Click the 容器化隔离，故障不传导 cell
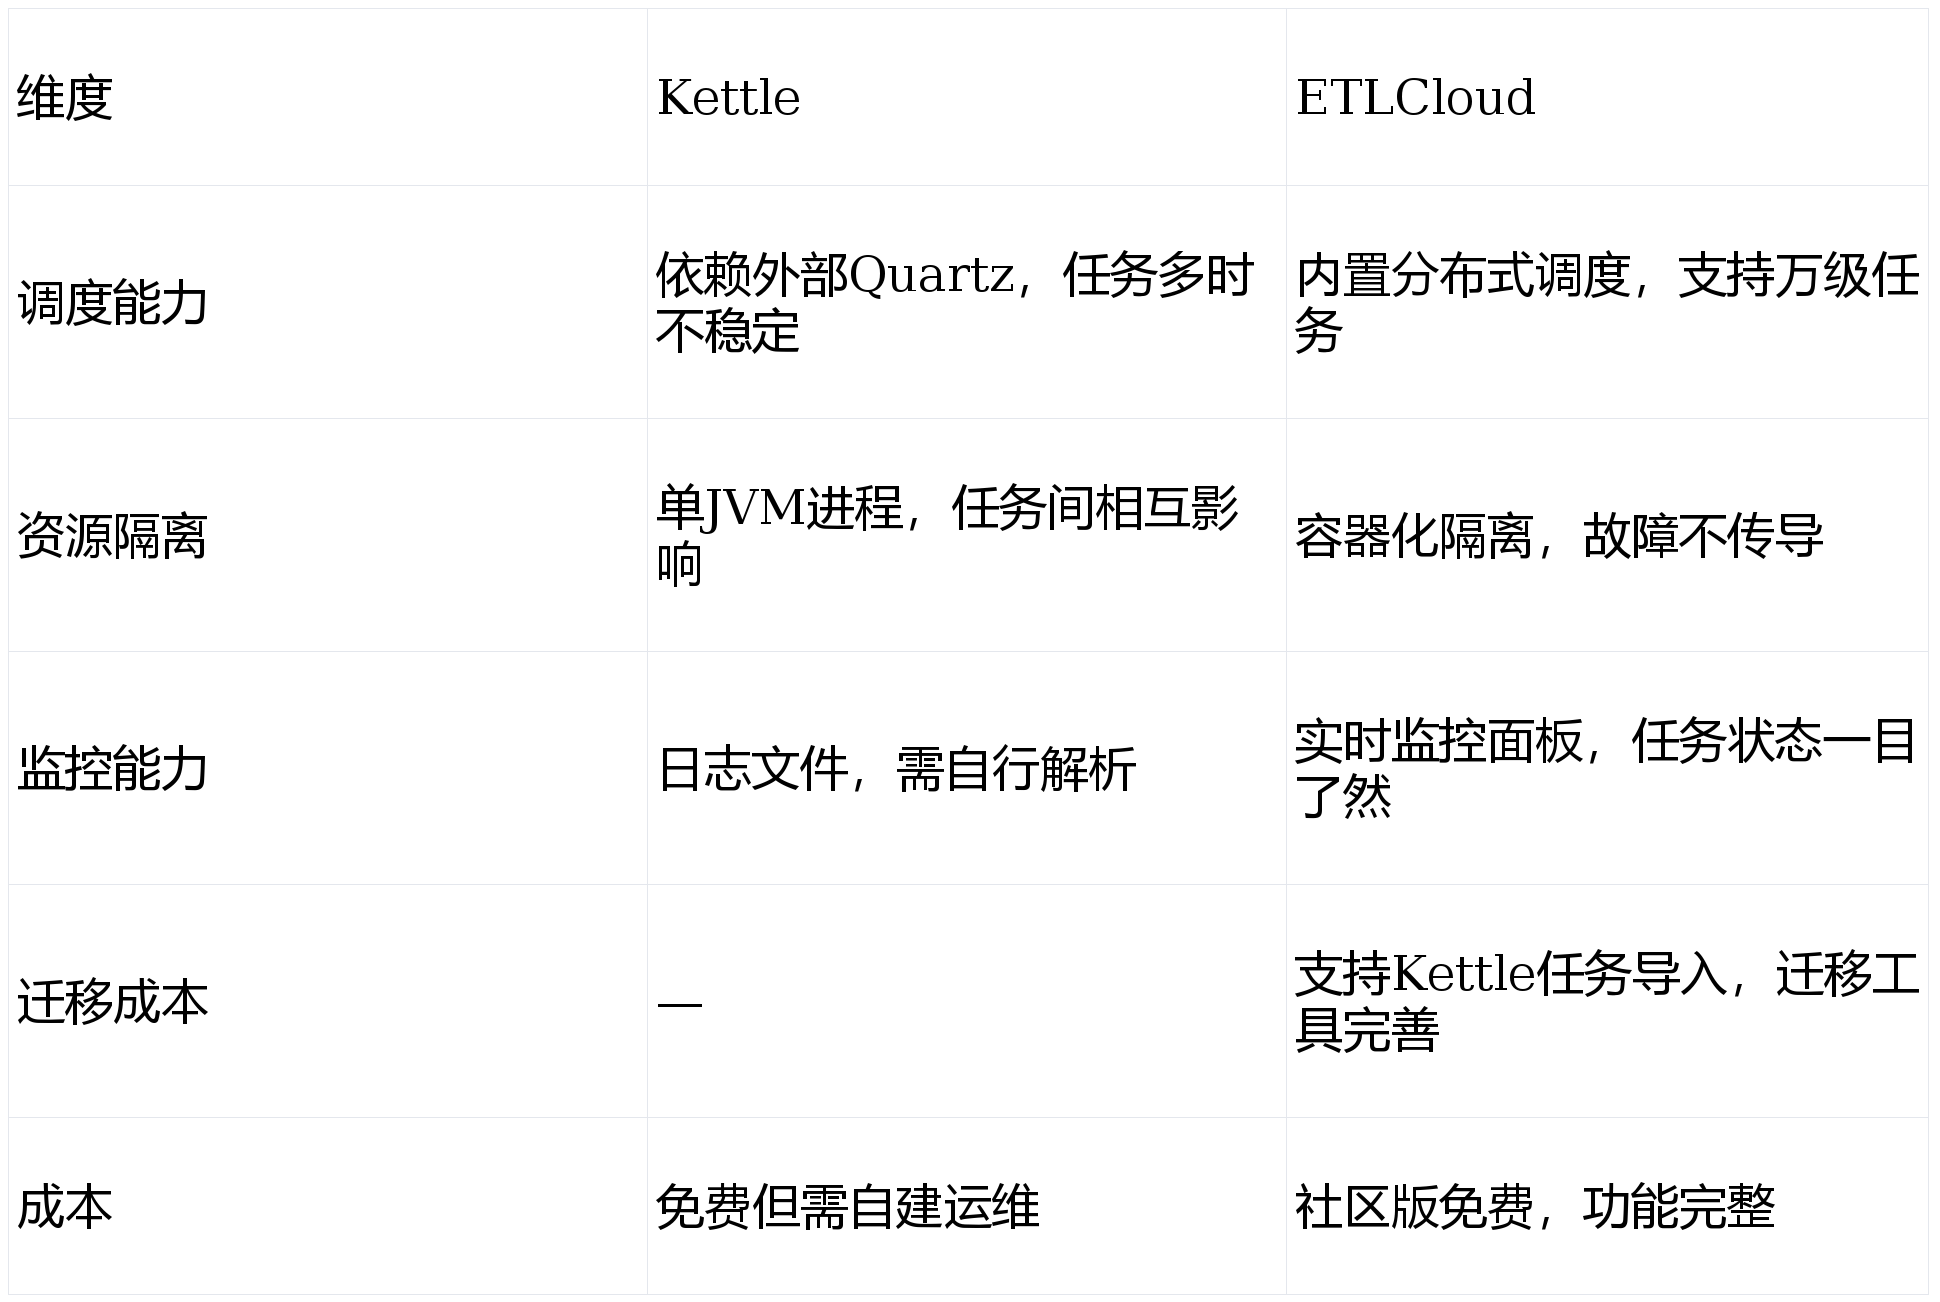 click(1607, 535)
